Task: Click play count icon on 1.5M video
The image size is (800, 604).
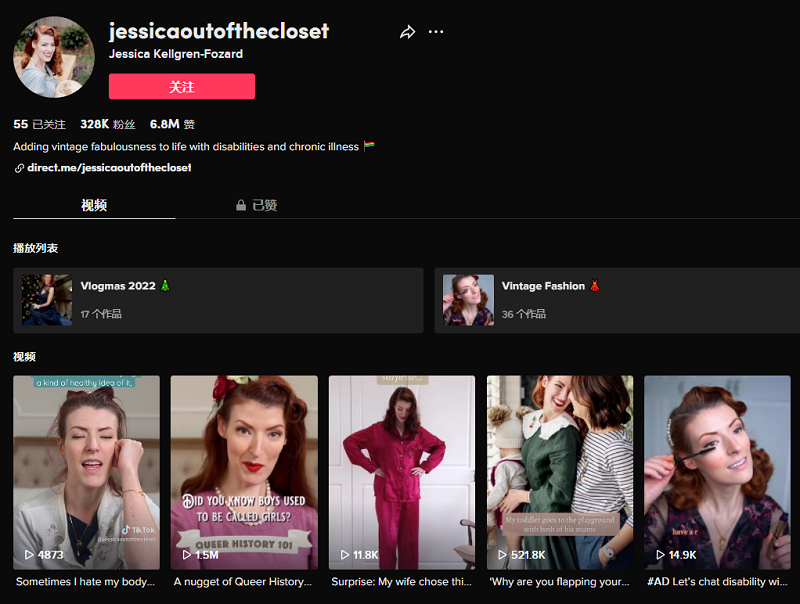Action: [187, 554]
